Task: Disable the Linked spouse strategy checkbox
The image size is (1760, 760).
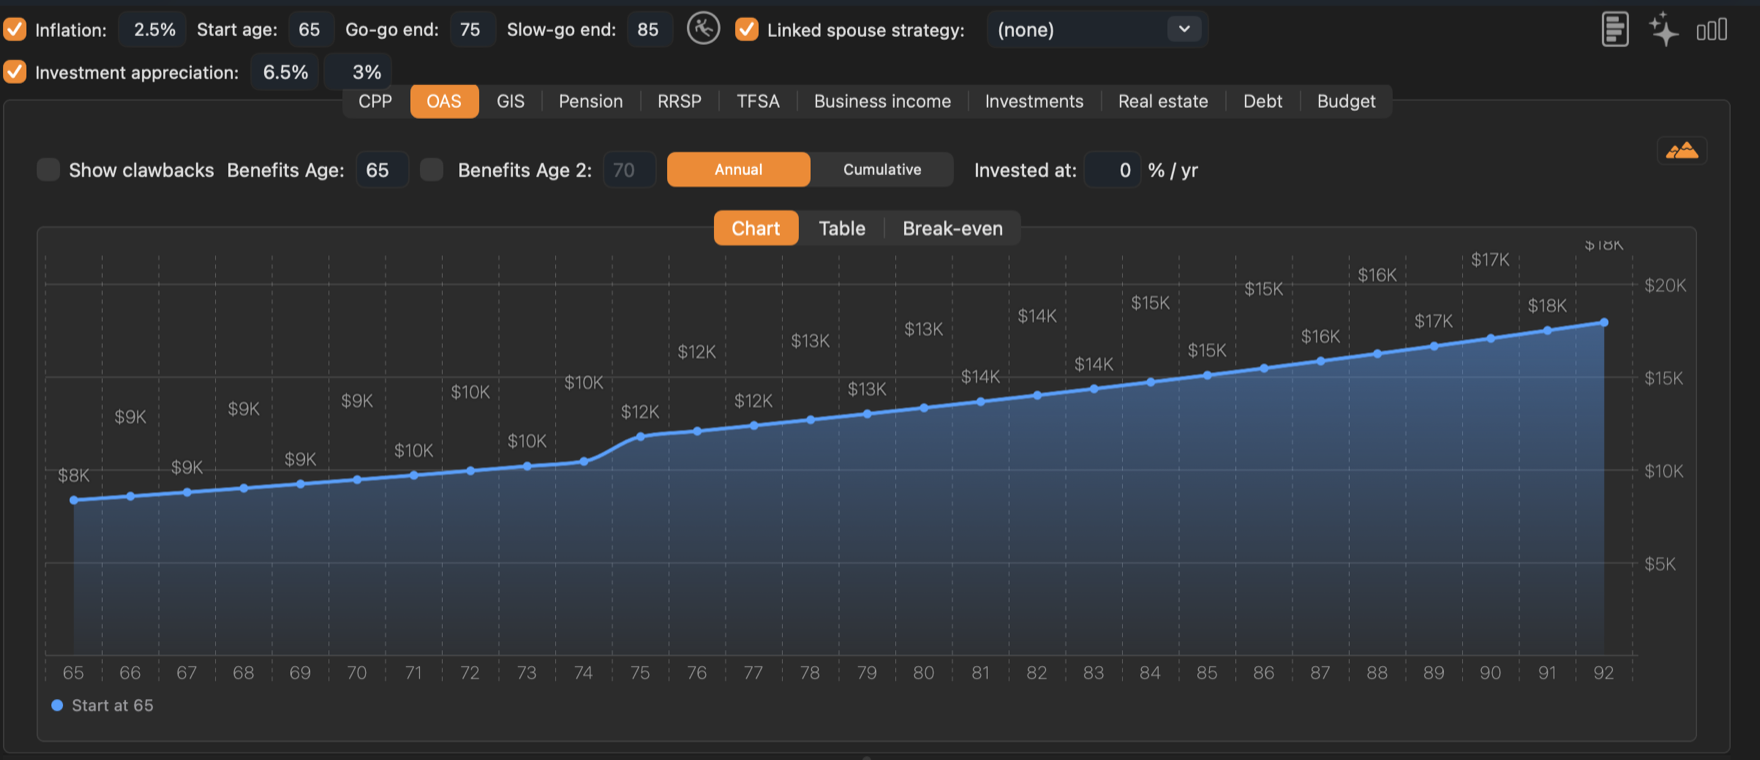Action: pyautogui.click(x=747, y=30)
